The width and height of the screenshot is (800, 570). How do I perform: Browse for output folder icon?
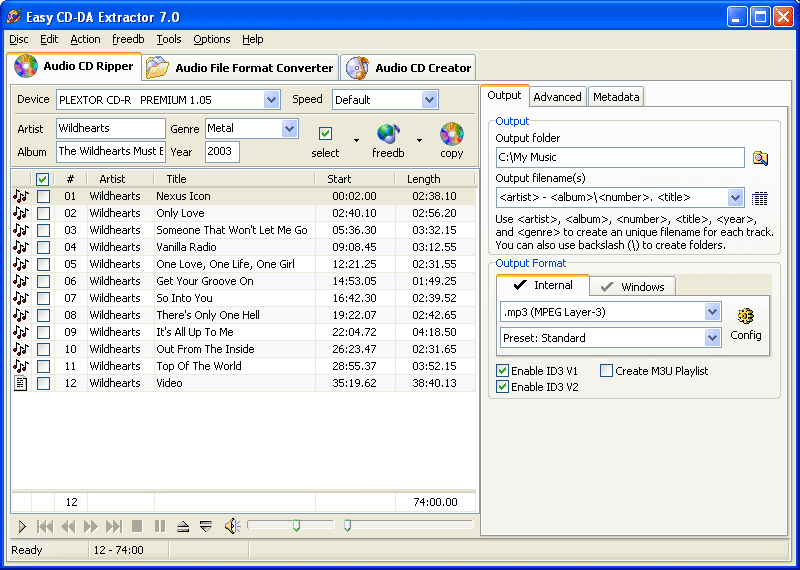[760, 158]
